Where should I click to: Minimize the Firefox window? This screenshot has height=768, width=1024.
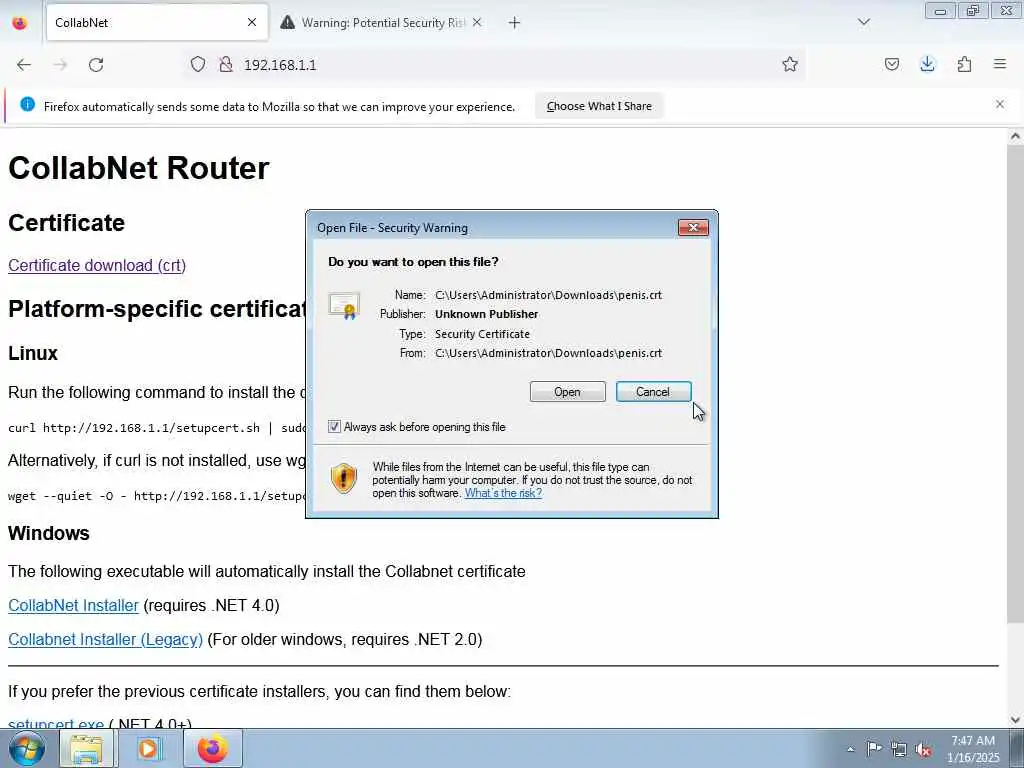tap(940, 10)
